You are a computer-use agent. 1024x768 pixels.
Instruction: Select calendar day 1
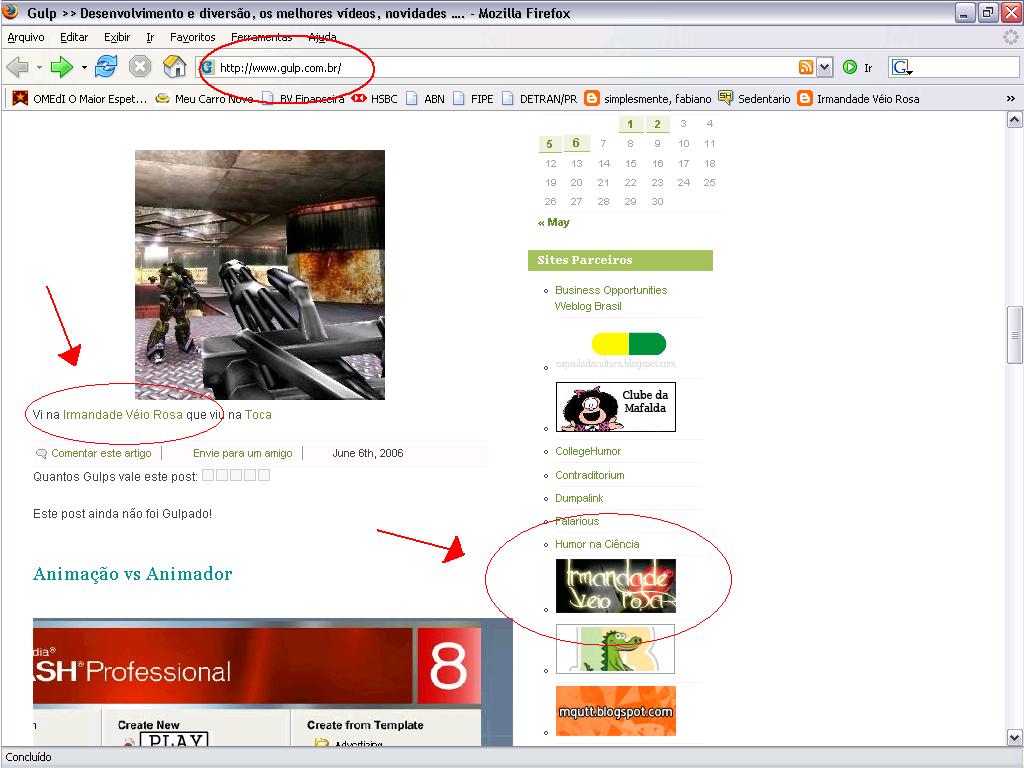(x=630, y=124)
